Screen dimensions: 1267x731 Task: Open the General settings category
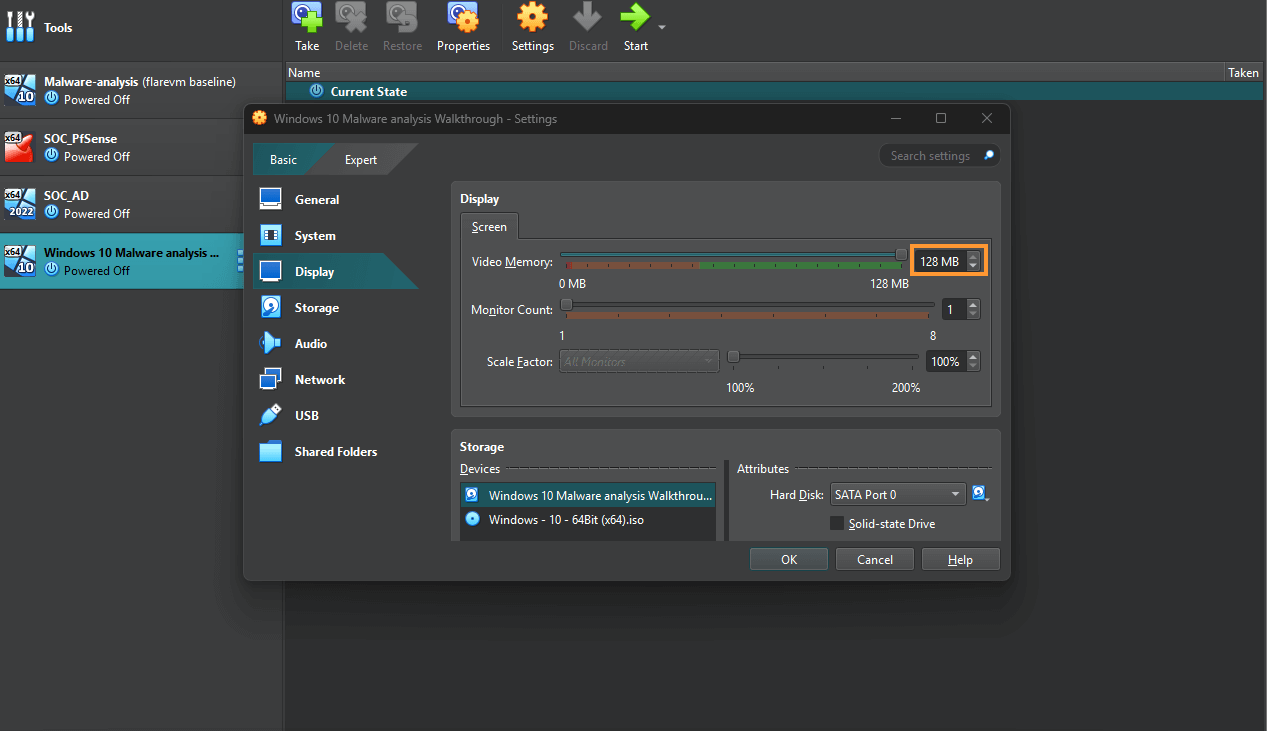click(x=335, y=200)
